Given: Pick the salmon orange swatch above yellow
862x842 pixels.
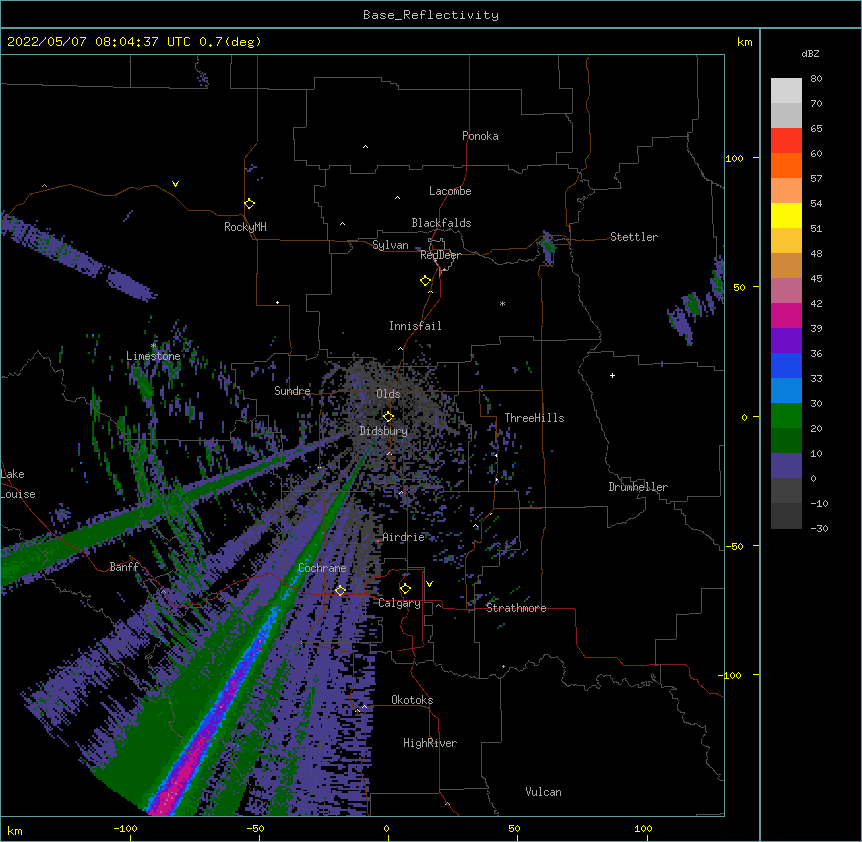Looking at the screenshot, I should coord(786,191).
